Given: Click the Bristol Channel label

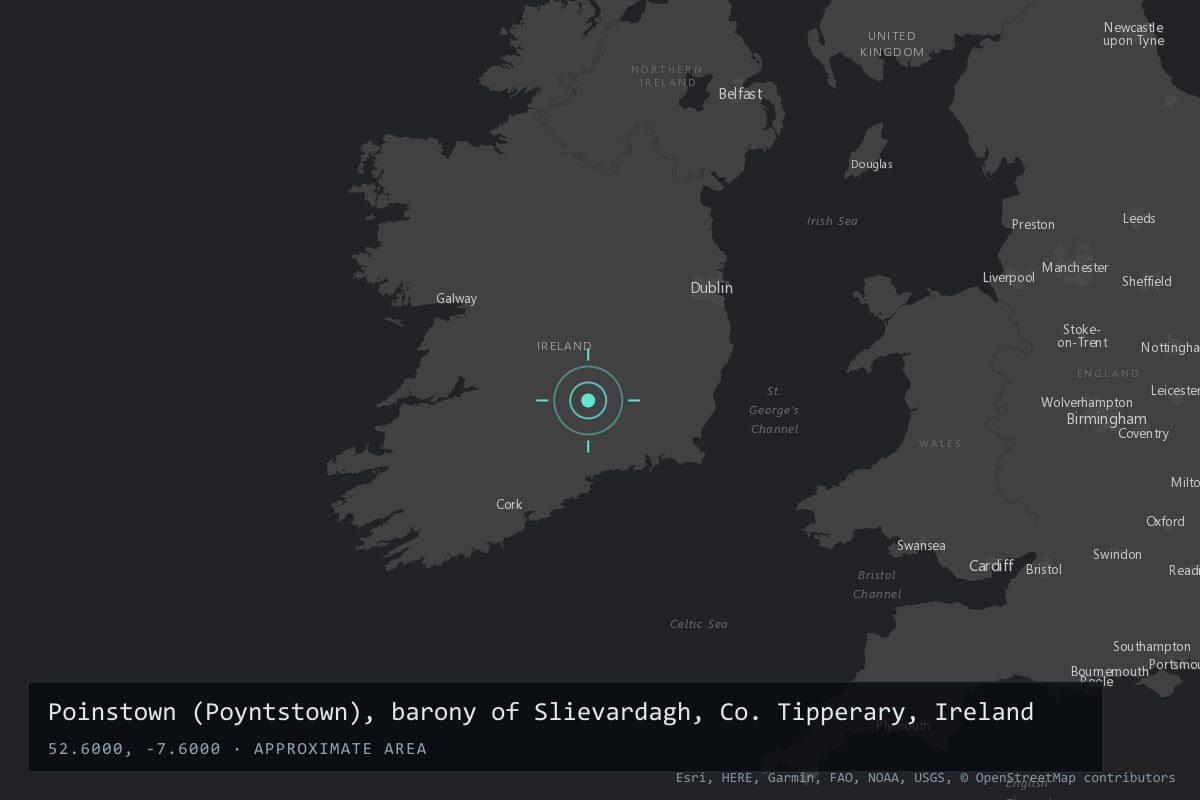Looking at the screenshot, I should pyautogui.click(x=877, y=585).
